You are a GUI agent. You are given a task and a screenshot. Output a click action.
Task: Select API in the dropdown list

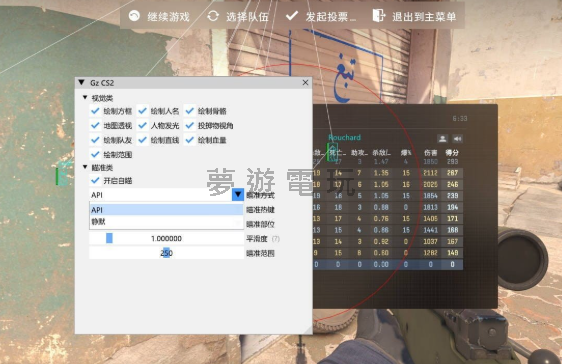tap(166, 210)
